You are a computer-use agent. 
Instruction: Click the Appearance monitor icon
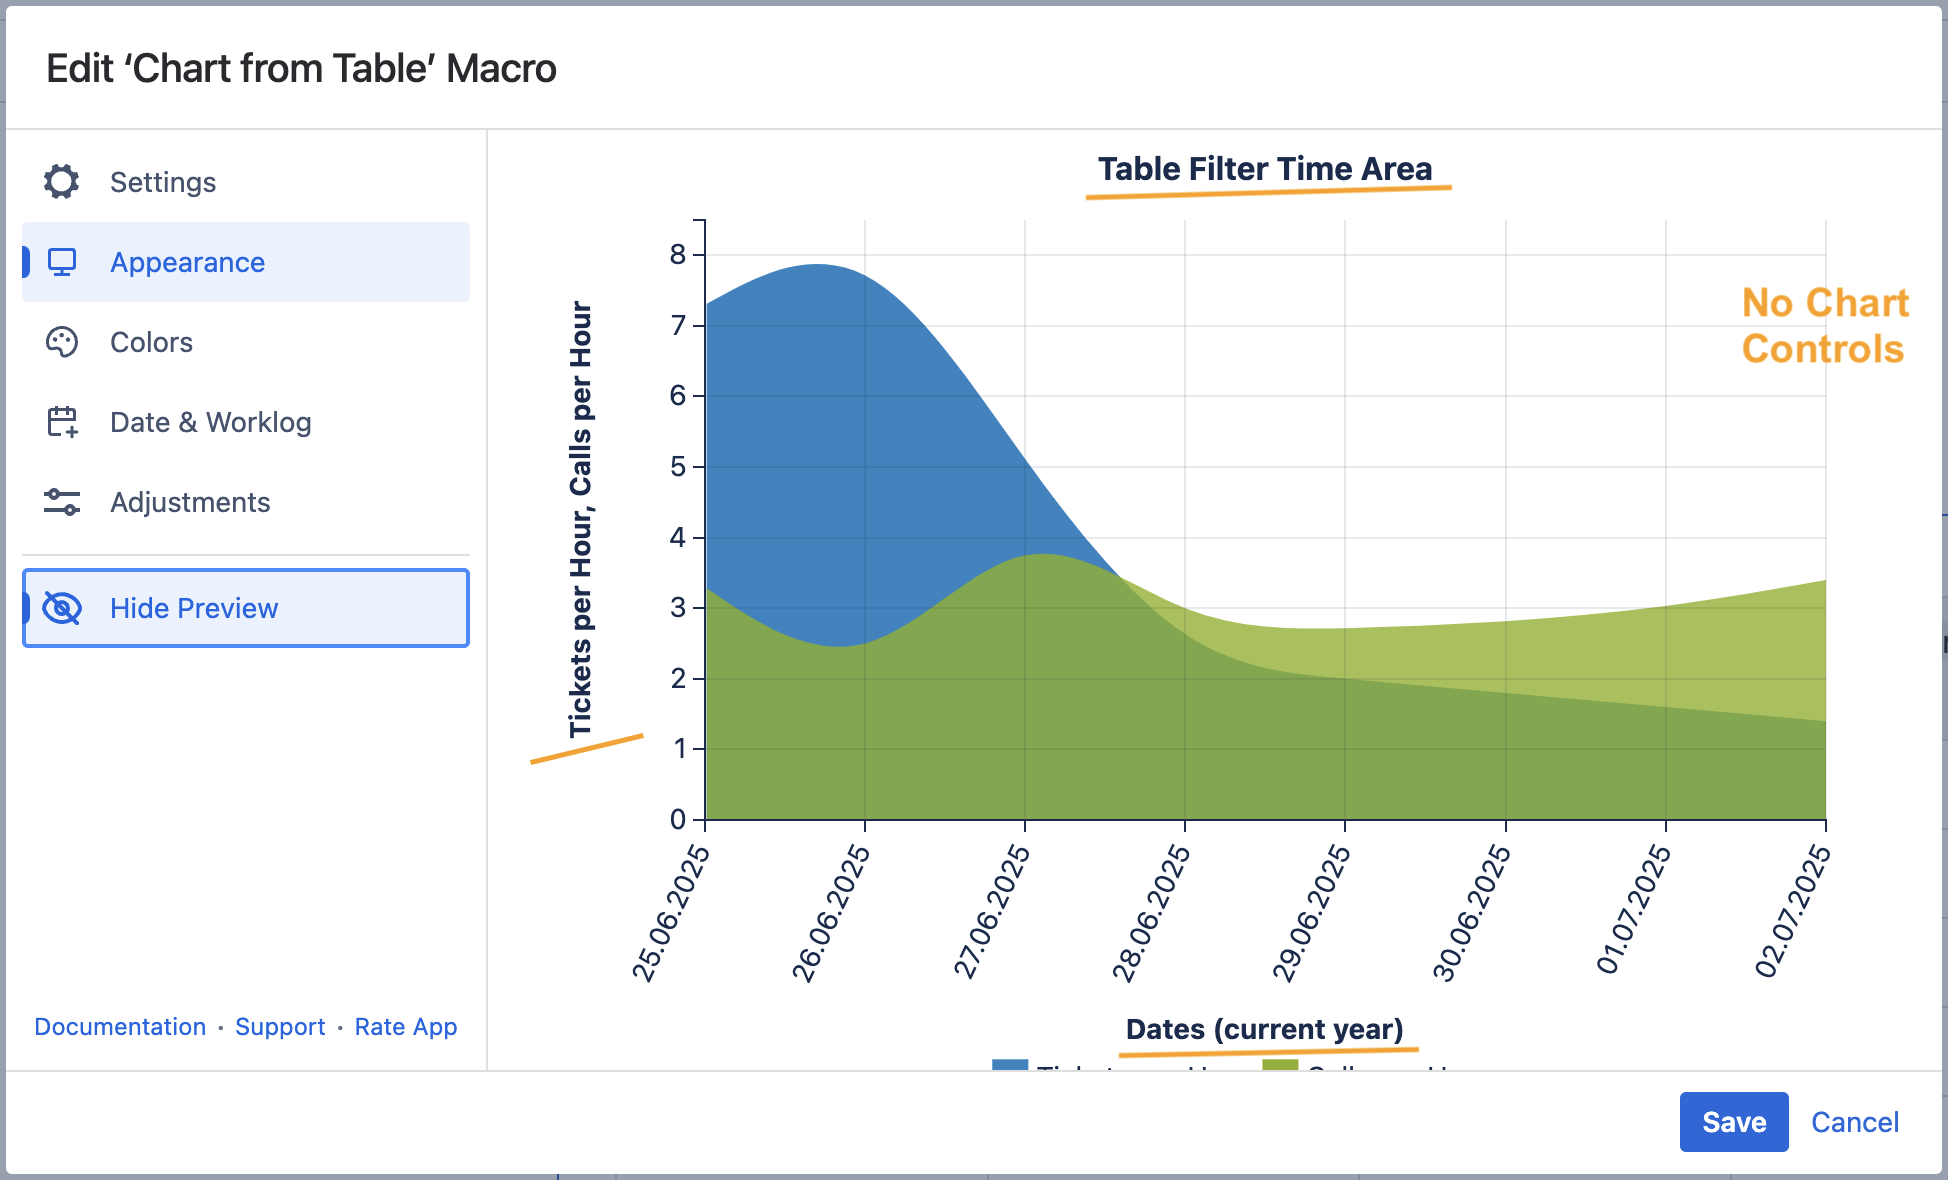coord(62,262)
